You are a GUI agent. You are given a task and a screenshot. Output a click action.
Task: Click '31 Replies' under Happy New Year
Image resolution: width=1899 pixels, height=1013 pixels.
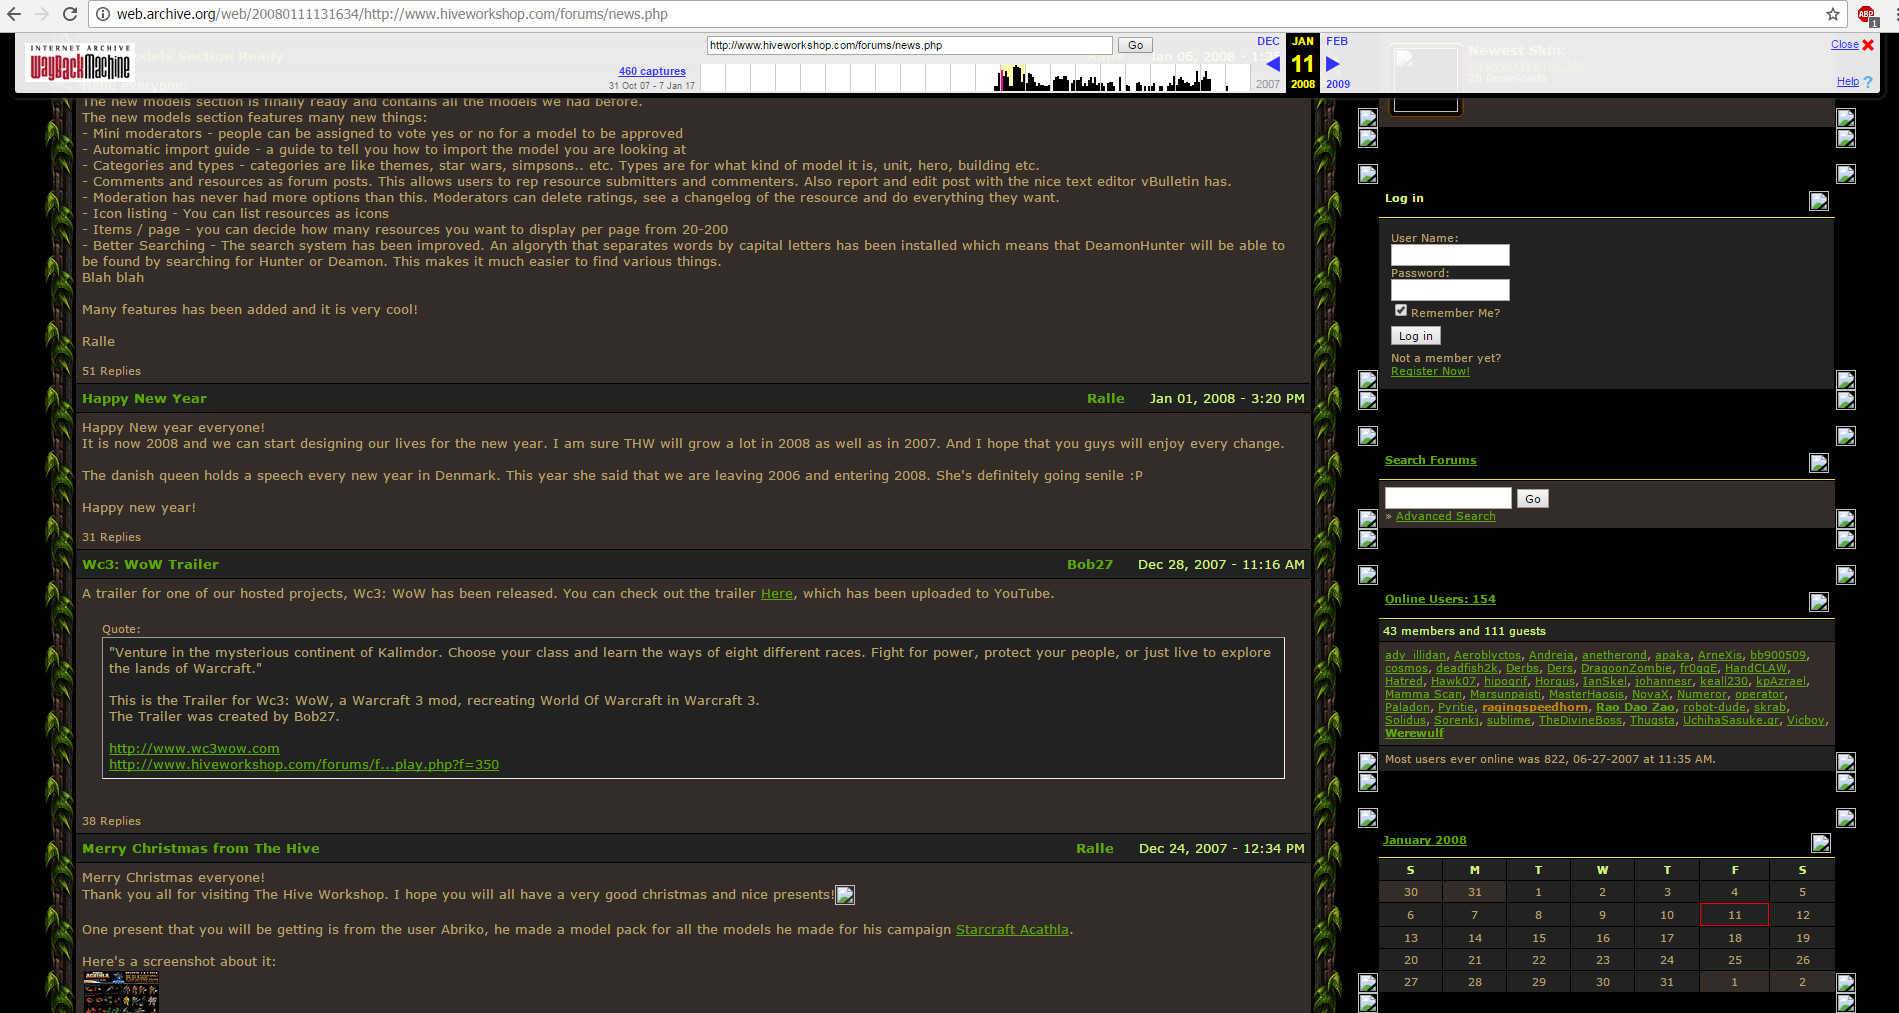point(111,537)
